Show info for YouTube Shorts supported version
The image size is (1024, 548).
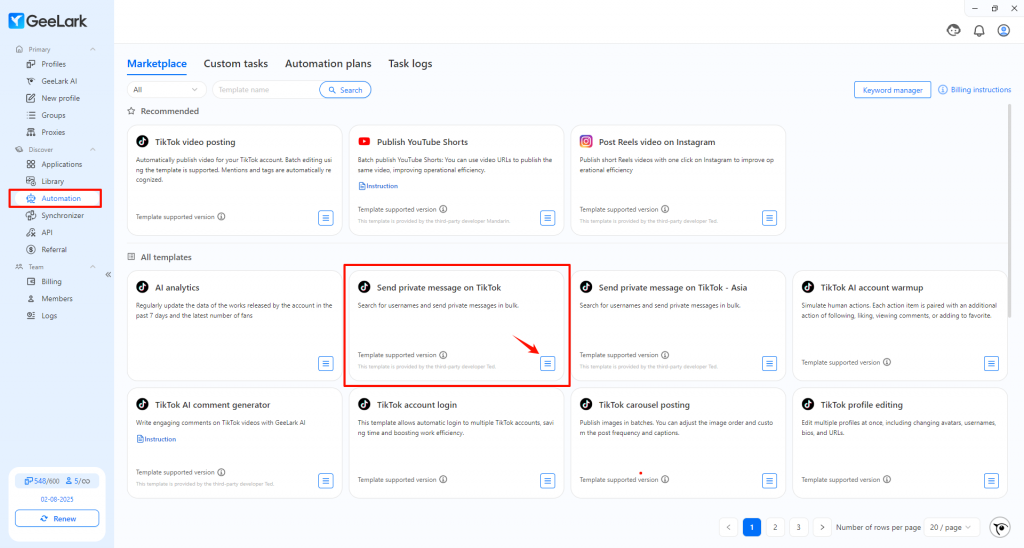click(x=443, y=210)
